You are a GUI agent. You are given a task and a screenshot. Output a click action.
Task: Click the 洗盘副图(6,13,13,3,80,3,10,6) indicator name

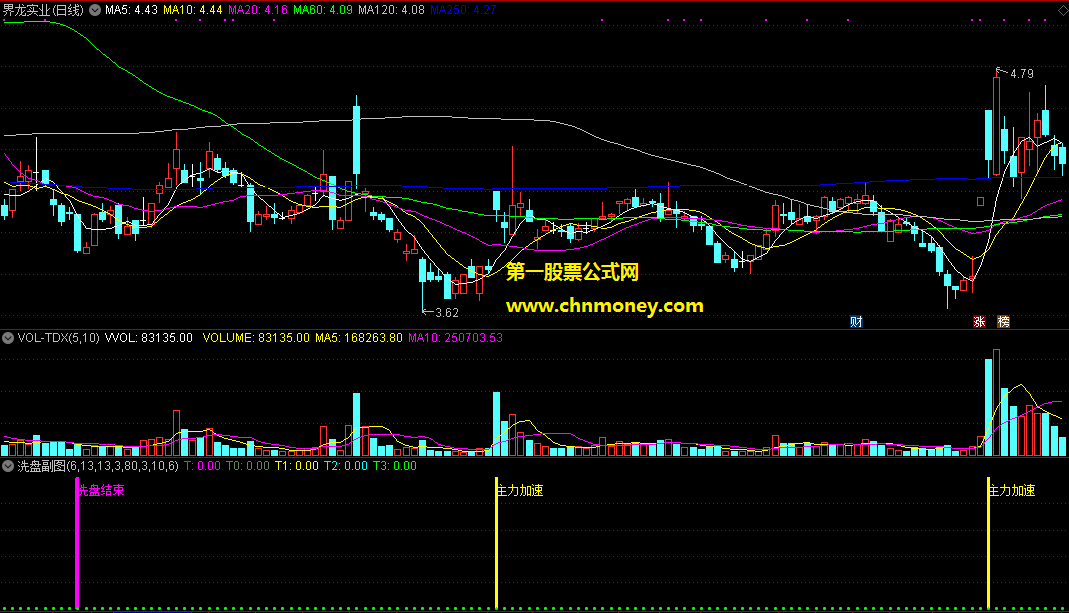pos(97,466)
